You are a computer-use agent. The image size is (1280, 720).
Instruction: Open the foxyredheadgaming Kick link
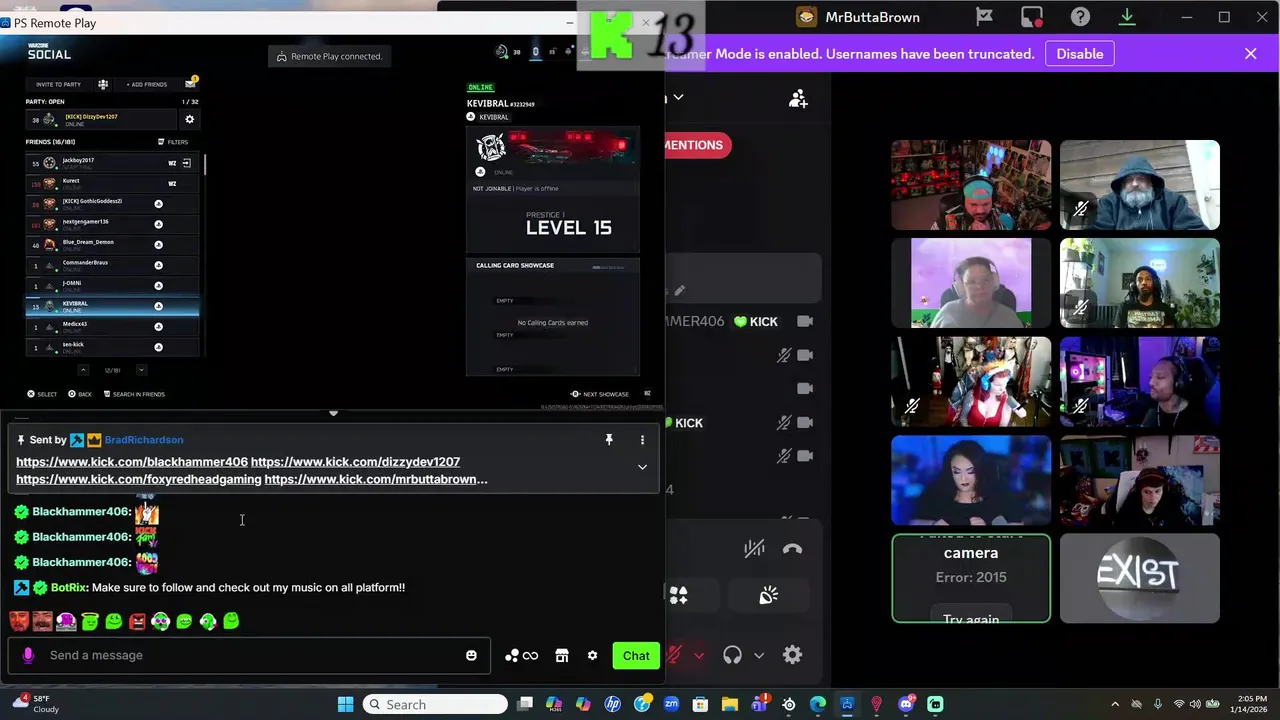click(x=139, y=480)
